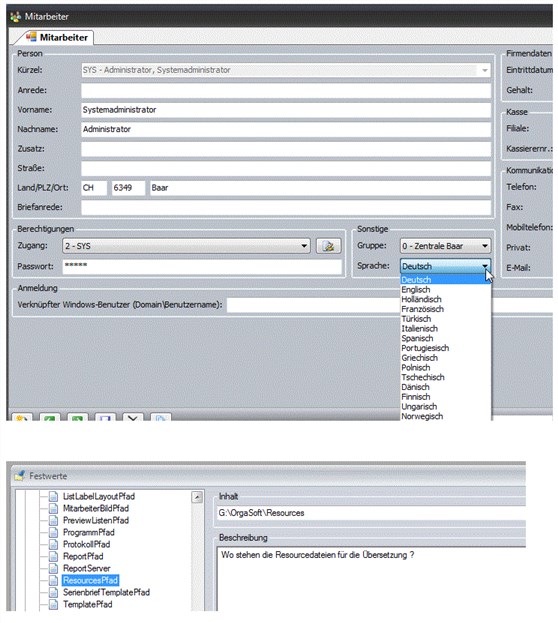Viewport: 558px width, 623px height.
Task: Click the Passwort field
Action: [202, 267]
